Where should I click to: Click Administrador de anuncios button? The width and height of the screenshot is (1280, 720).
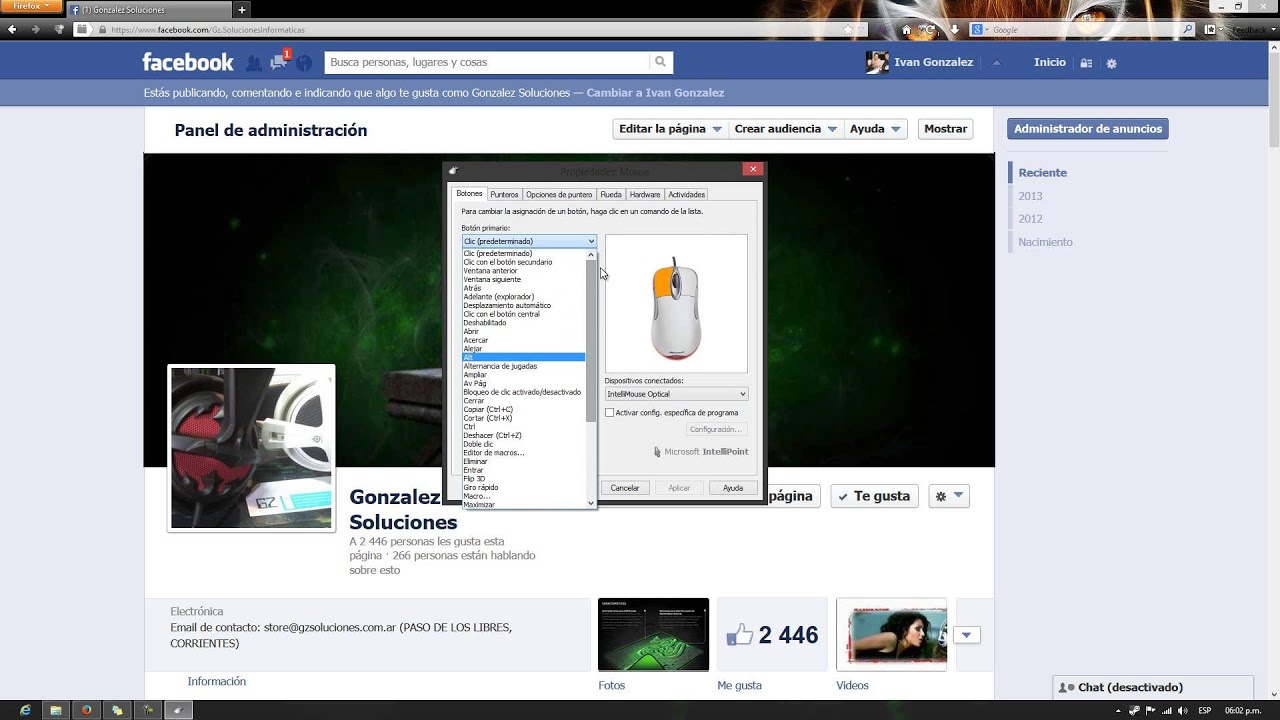[1088, 129]
